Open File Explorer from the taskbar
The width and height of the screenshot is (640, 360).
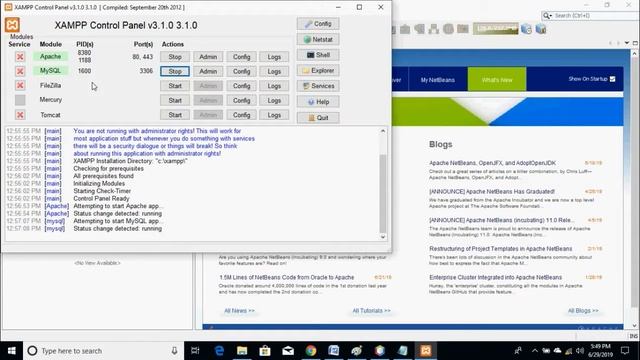tap(242, 351)
